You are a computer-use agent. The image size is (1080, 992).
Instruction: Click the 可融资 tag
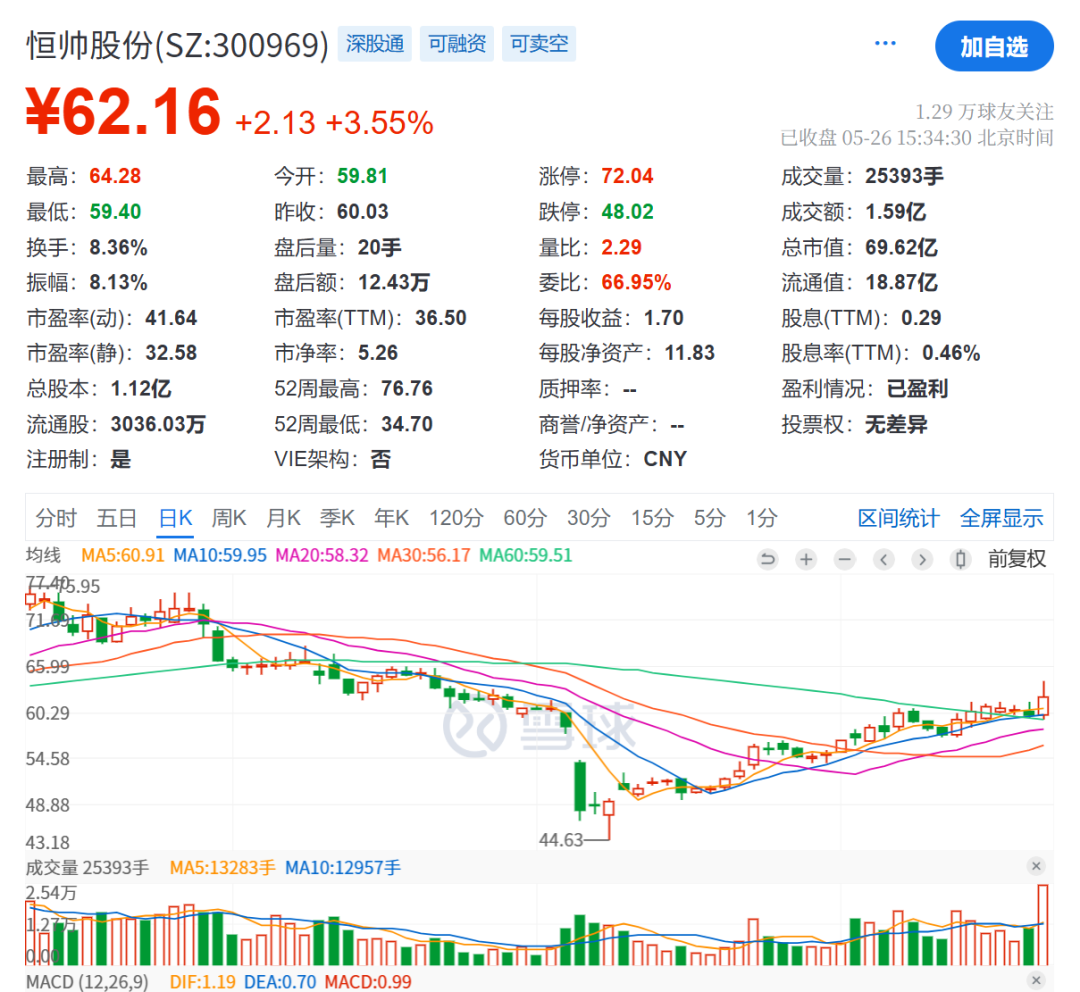click(457, 44)
